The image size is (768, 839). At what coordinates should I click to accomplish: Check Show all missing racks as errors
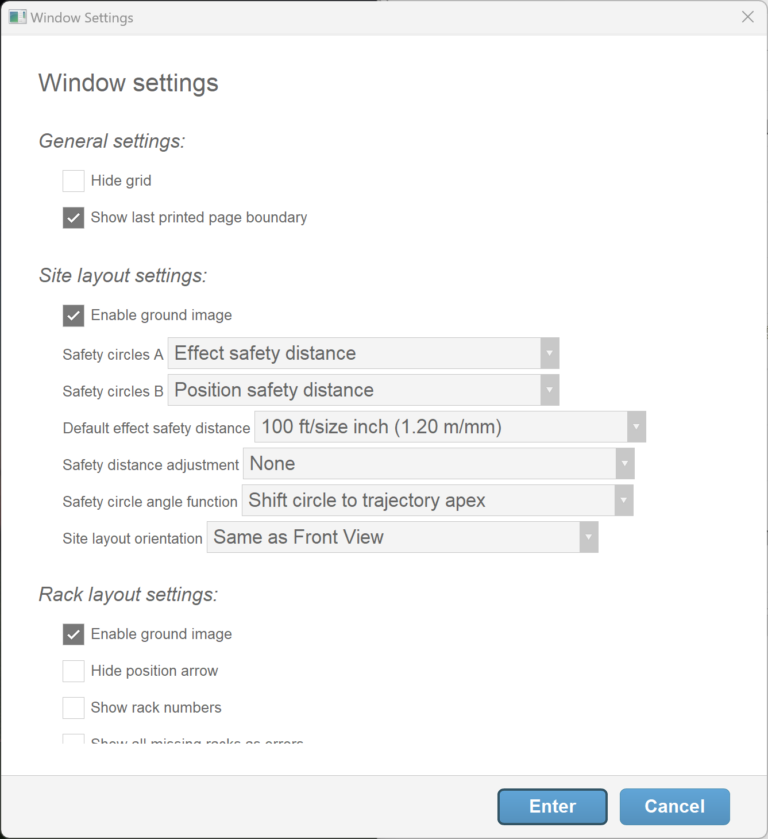73,741
